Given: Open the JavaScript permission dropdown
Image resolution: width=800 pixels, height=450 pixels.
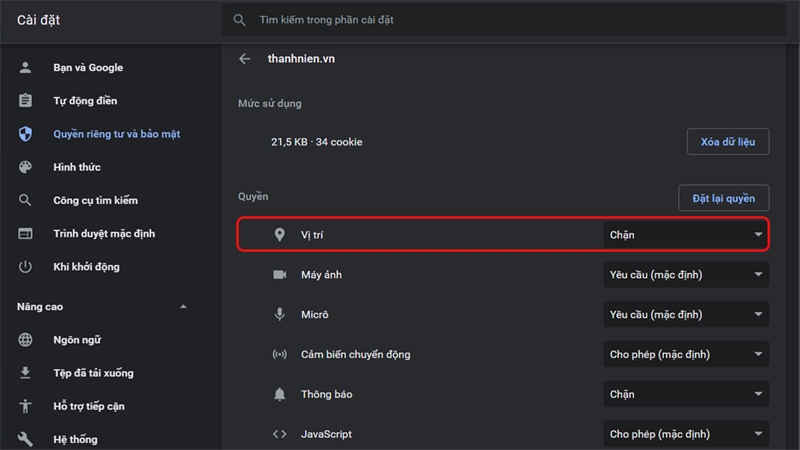Looking at the screenshot, I should click(686, 434).
